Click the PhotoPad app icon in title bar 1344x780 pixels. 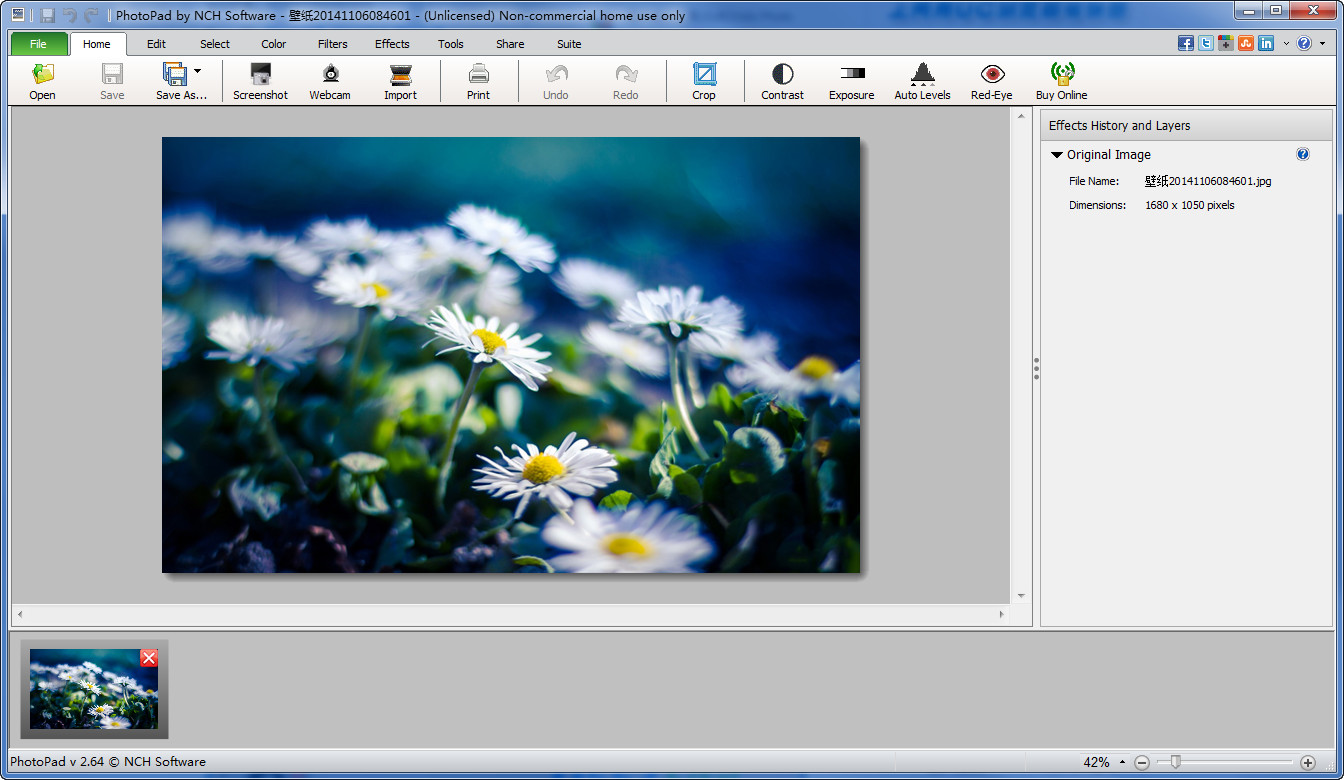click(17, 15)
